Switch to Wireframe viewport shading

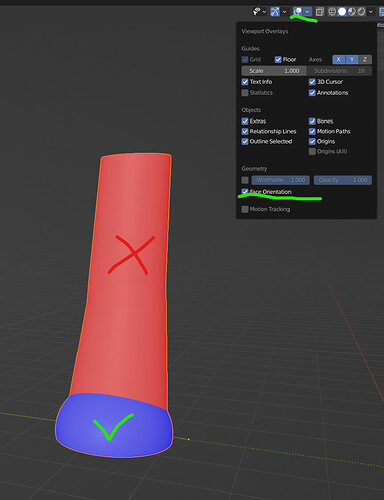[332, 12]
